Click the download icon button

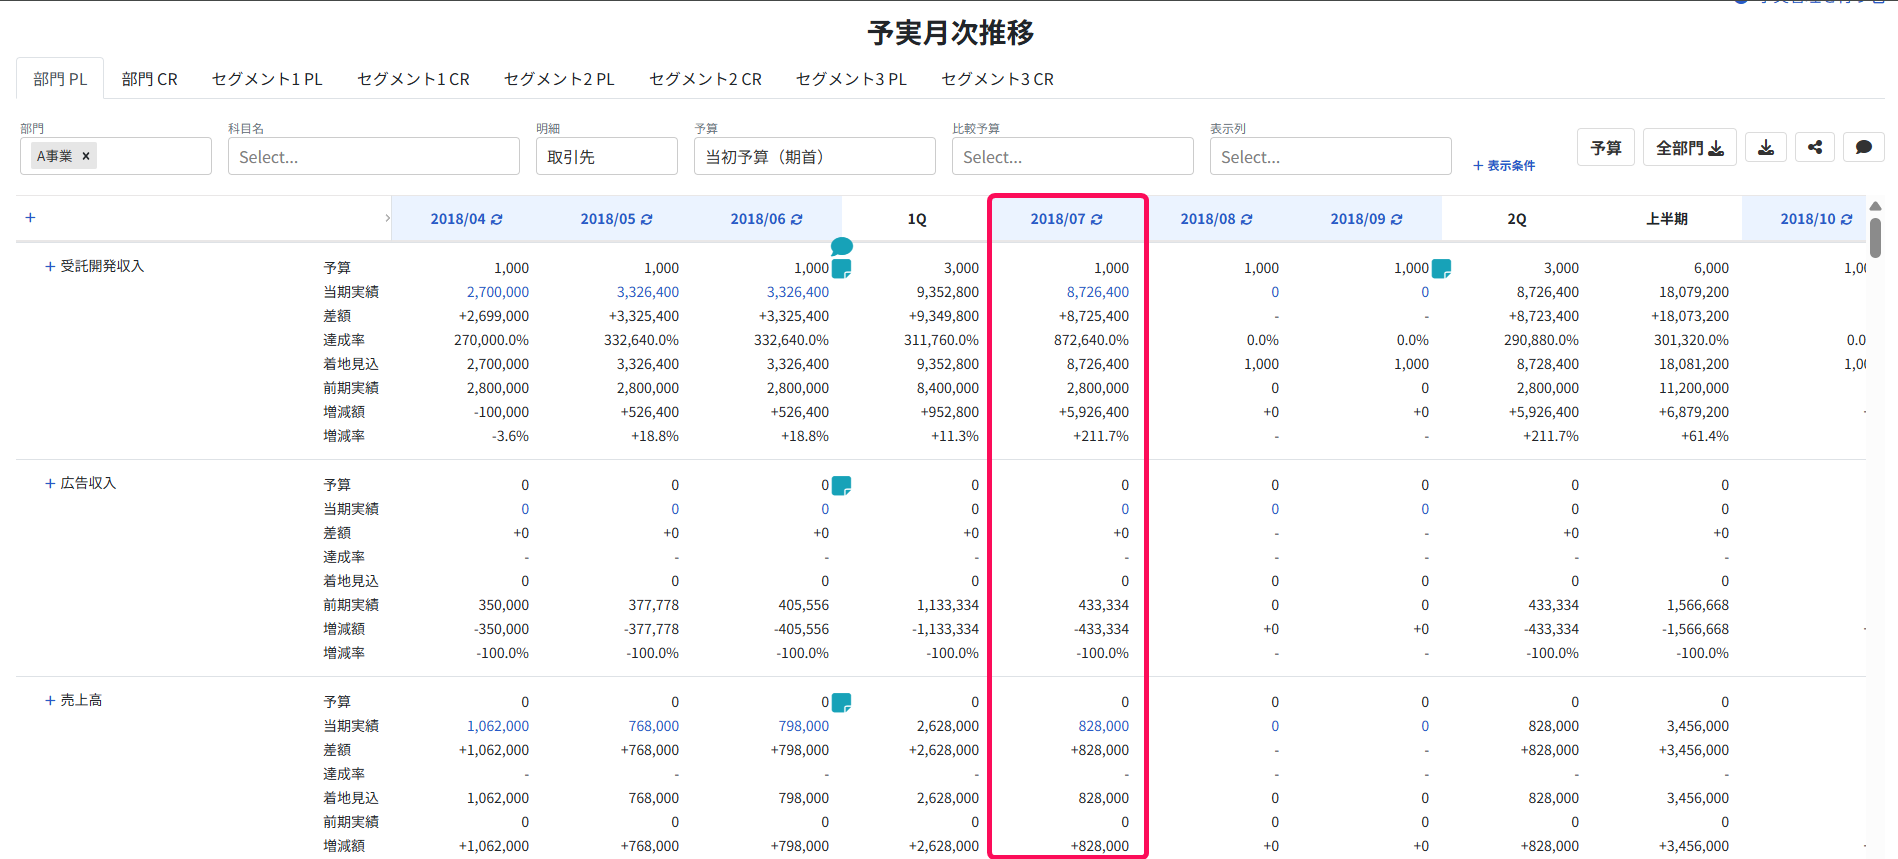point(1766,148)
